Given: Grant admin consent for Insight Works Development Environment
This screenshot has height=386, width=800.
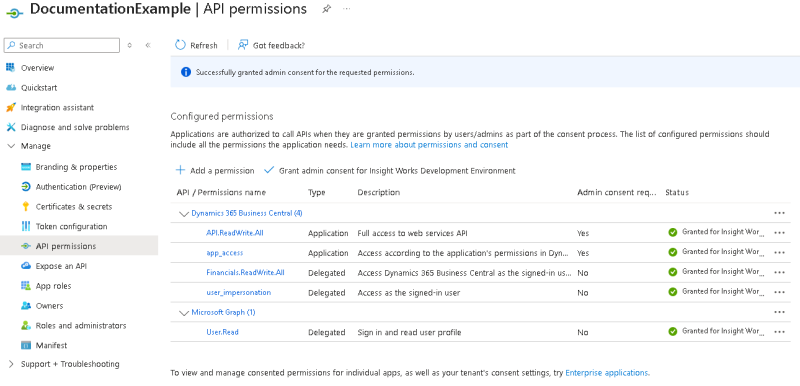Looking at the screenshot, I should pyautogui.click(x=390, y=170).
